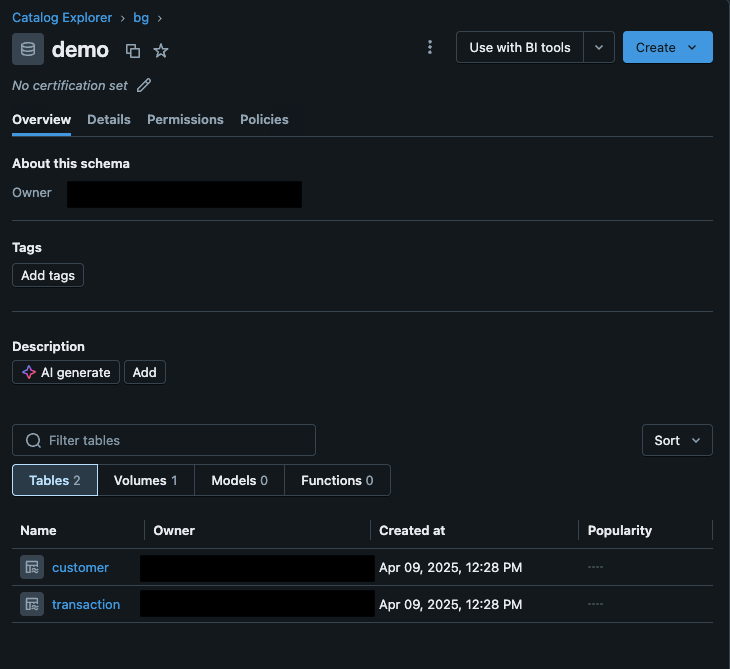Expand the Use with BI tools arrow
The height and width of the screenshot is (669, 730).
click(x=599, y=47)
